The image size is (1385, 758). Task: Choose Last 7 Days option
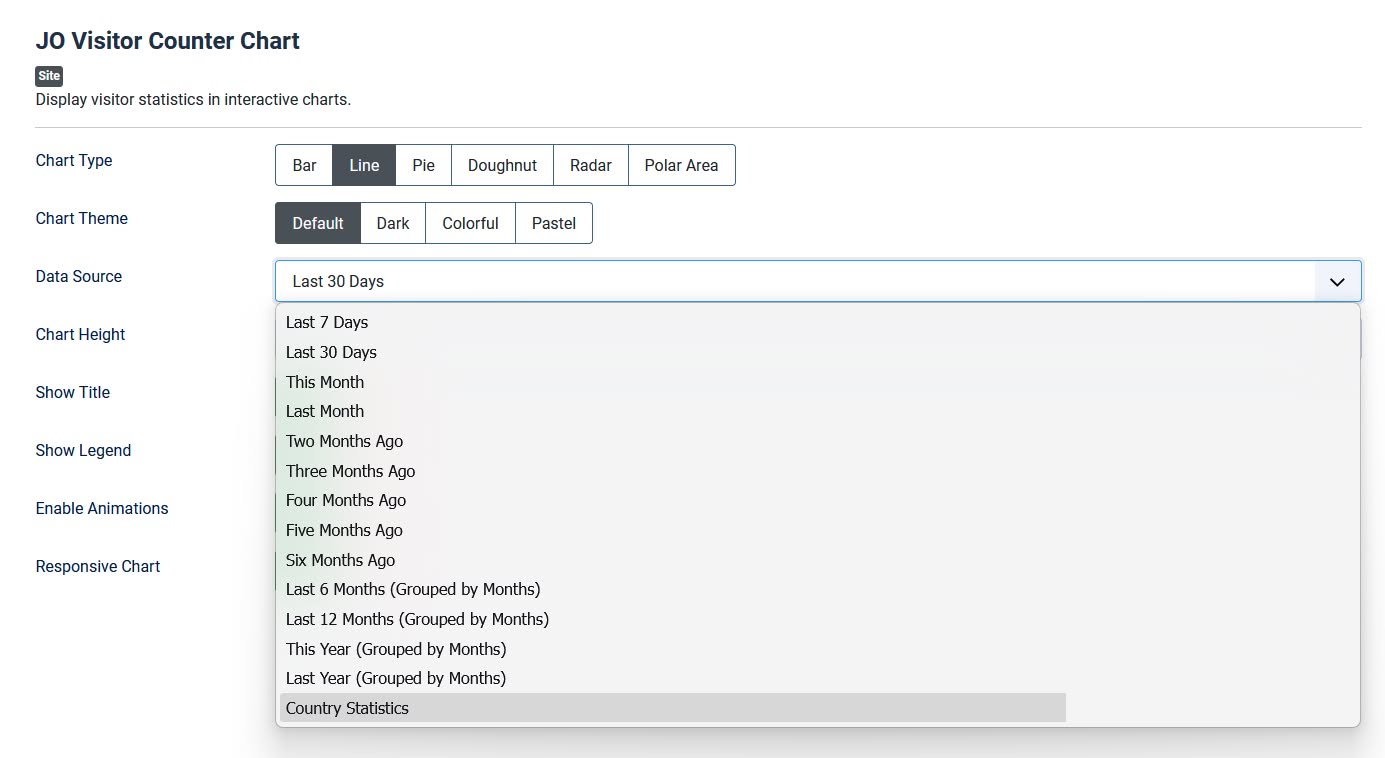[327, 322]
